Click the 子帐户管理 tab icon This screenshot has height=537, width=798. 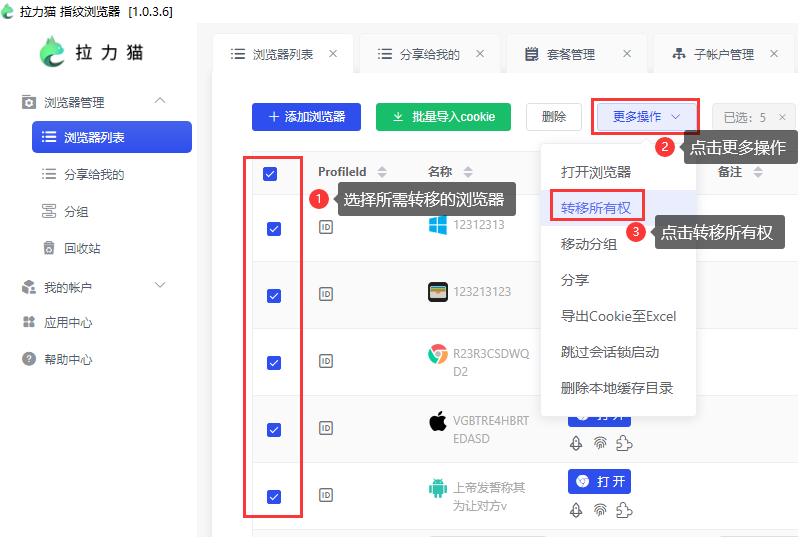(679, 53)
